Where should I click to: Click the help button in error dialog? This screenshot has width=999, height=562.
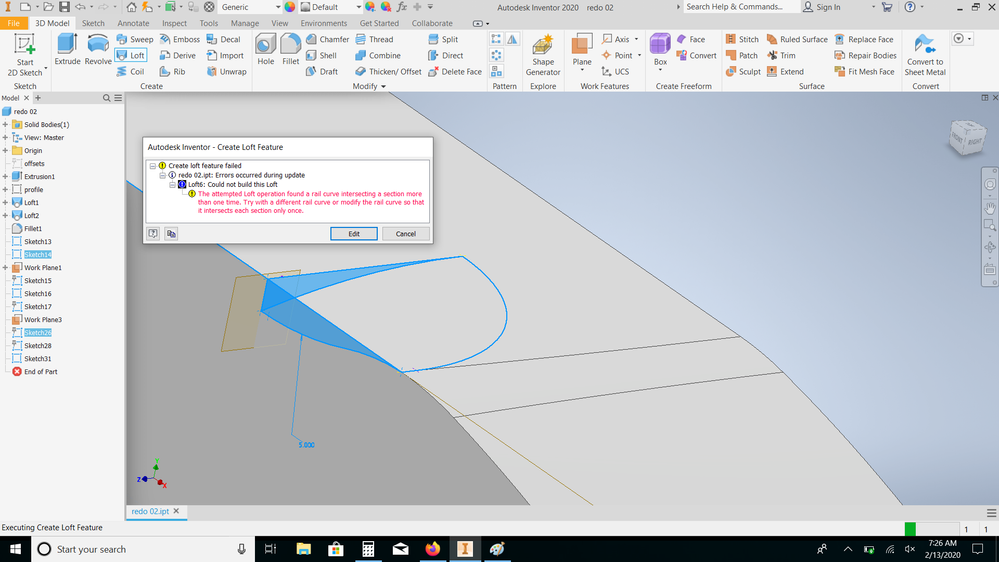pyautogui.click(x=153, y=234)
